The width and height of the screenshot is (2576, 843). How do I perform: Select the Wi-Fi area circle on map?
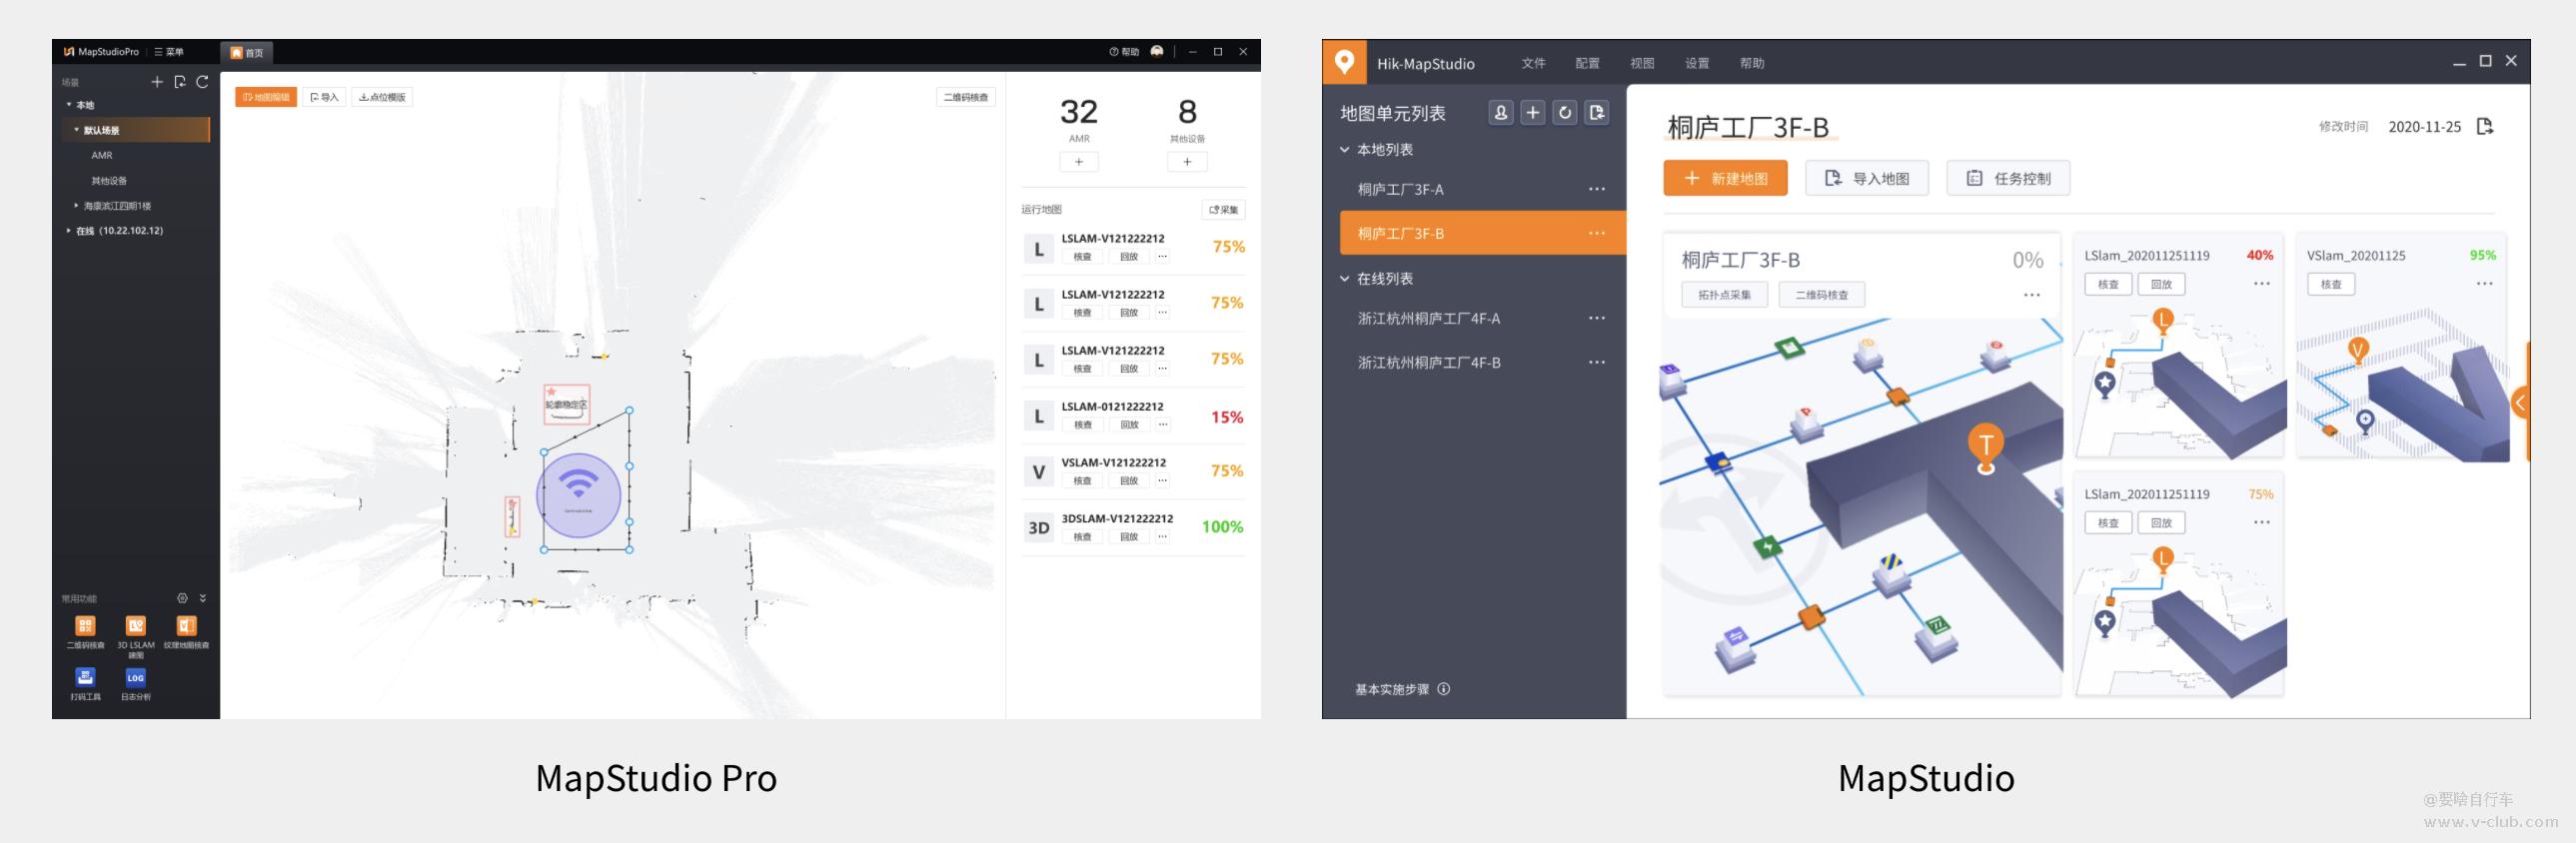tap(579, 495)
